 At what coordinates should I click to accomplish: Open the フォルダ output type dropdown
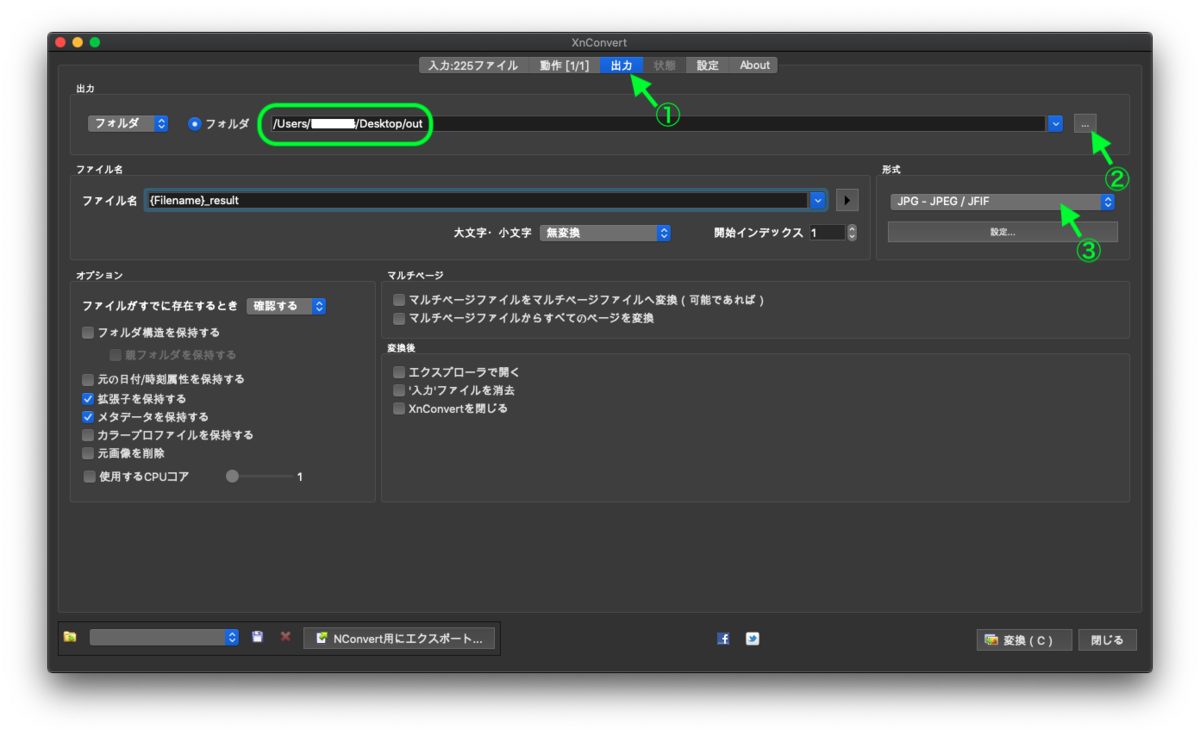[128, 123]
